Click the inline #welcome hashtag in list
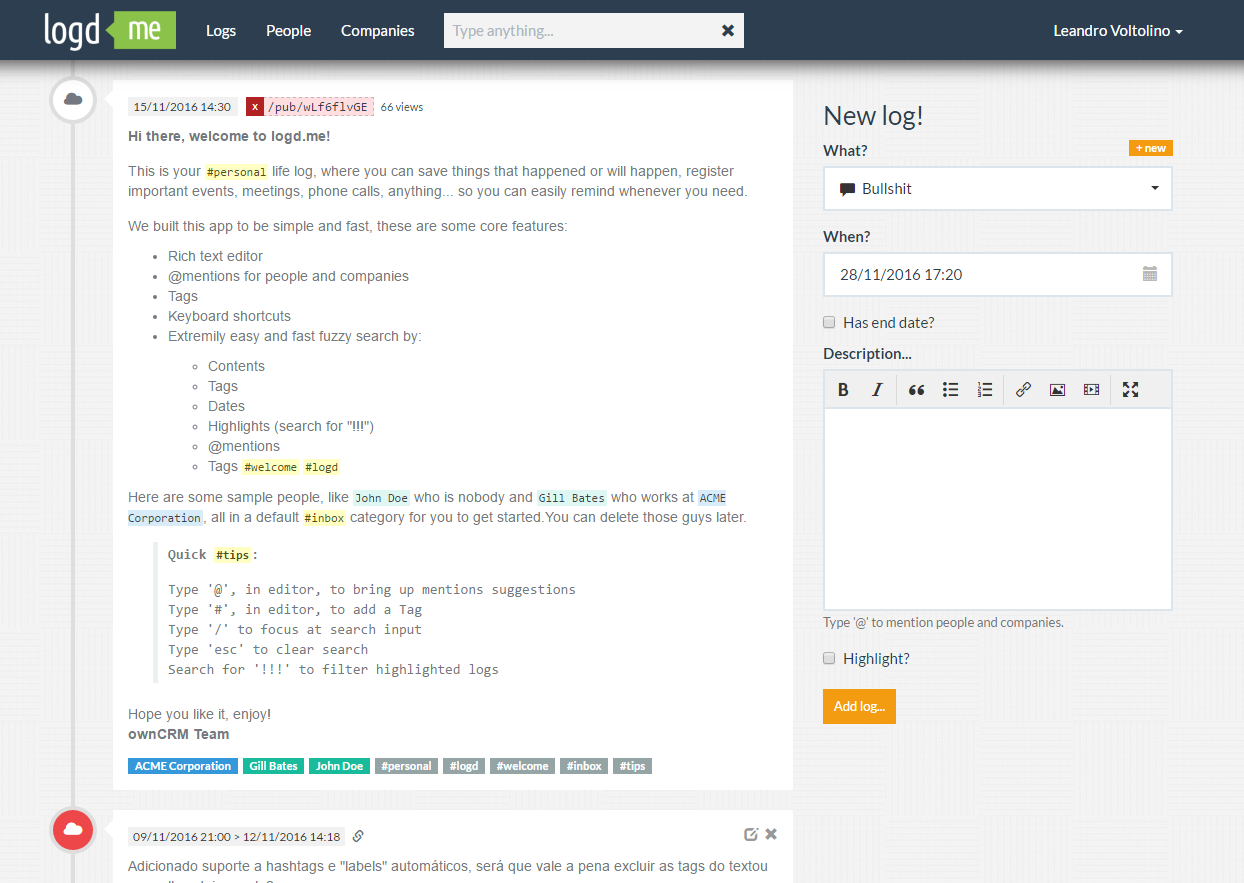Screen dimensions: 1244x883 [x=270, y=467]
